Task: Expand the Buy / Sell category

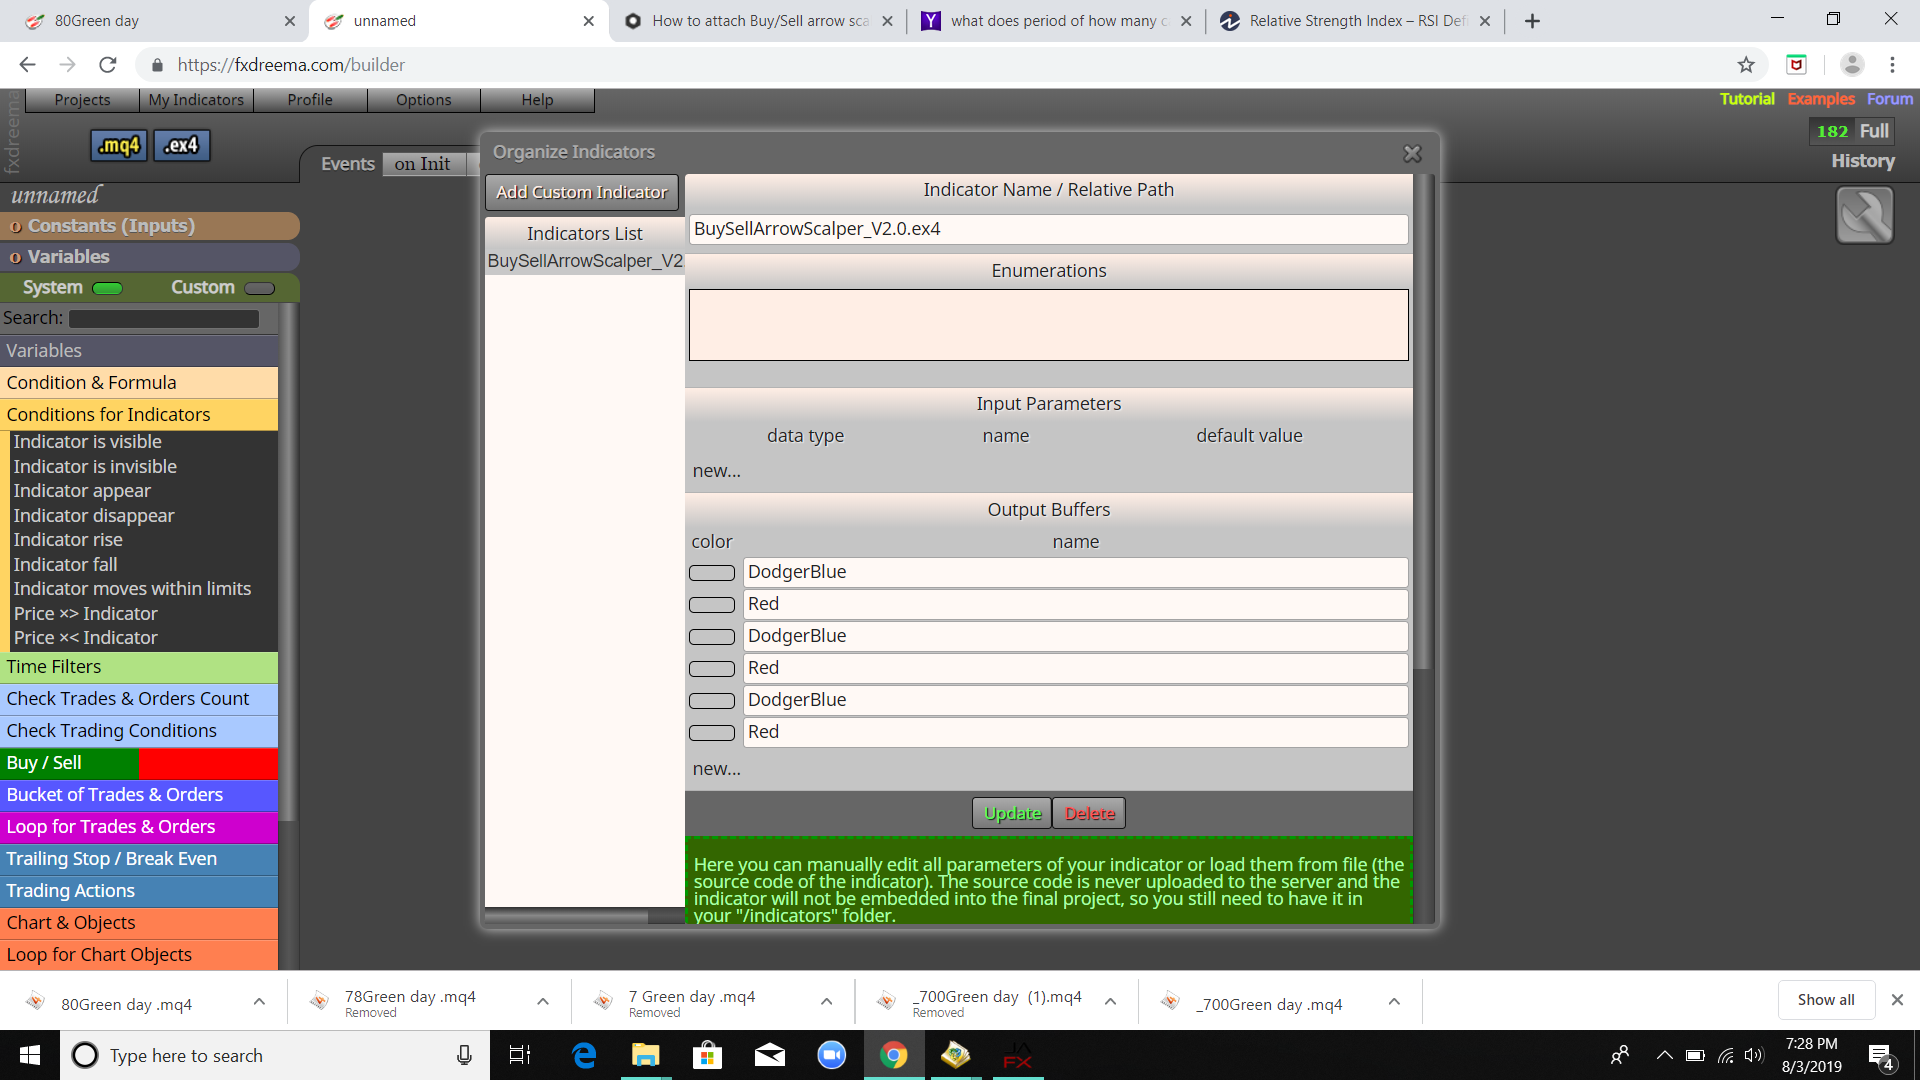Action: coord(139,763)
